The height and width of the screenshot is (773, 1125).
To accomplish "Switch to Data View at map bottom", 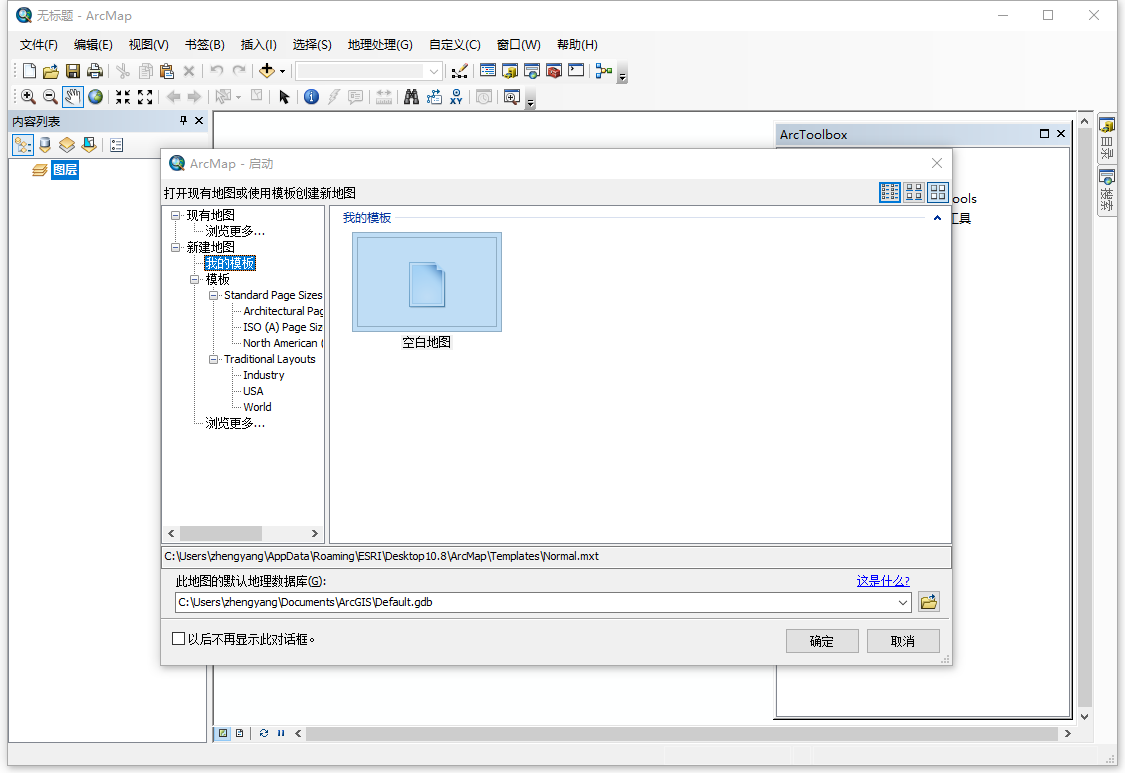I will tap(223, 734).
